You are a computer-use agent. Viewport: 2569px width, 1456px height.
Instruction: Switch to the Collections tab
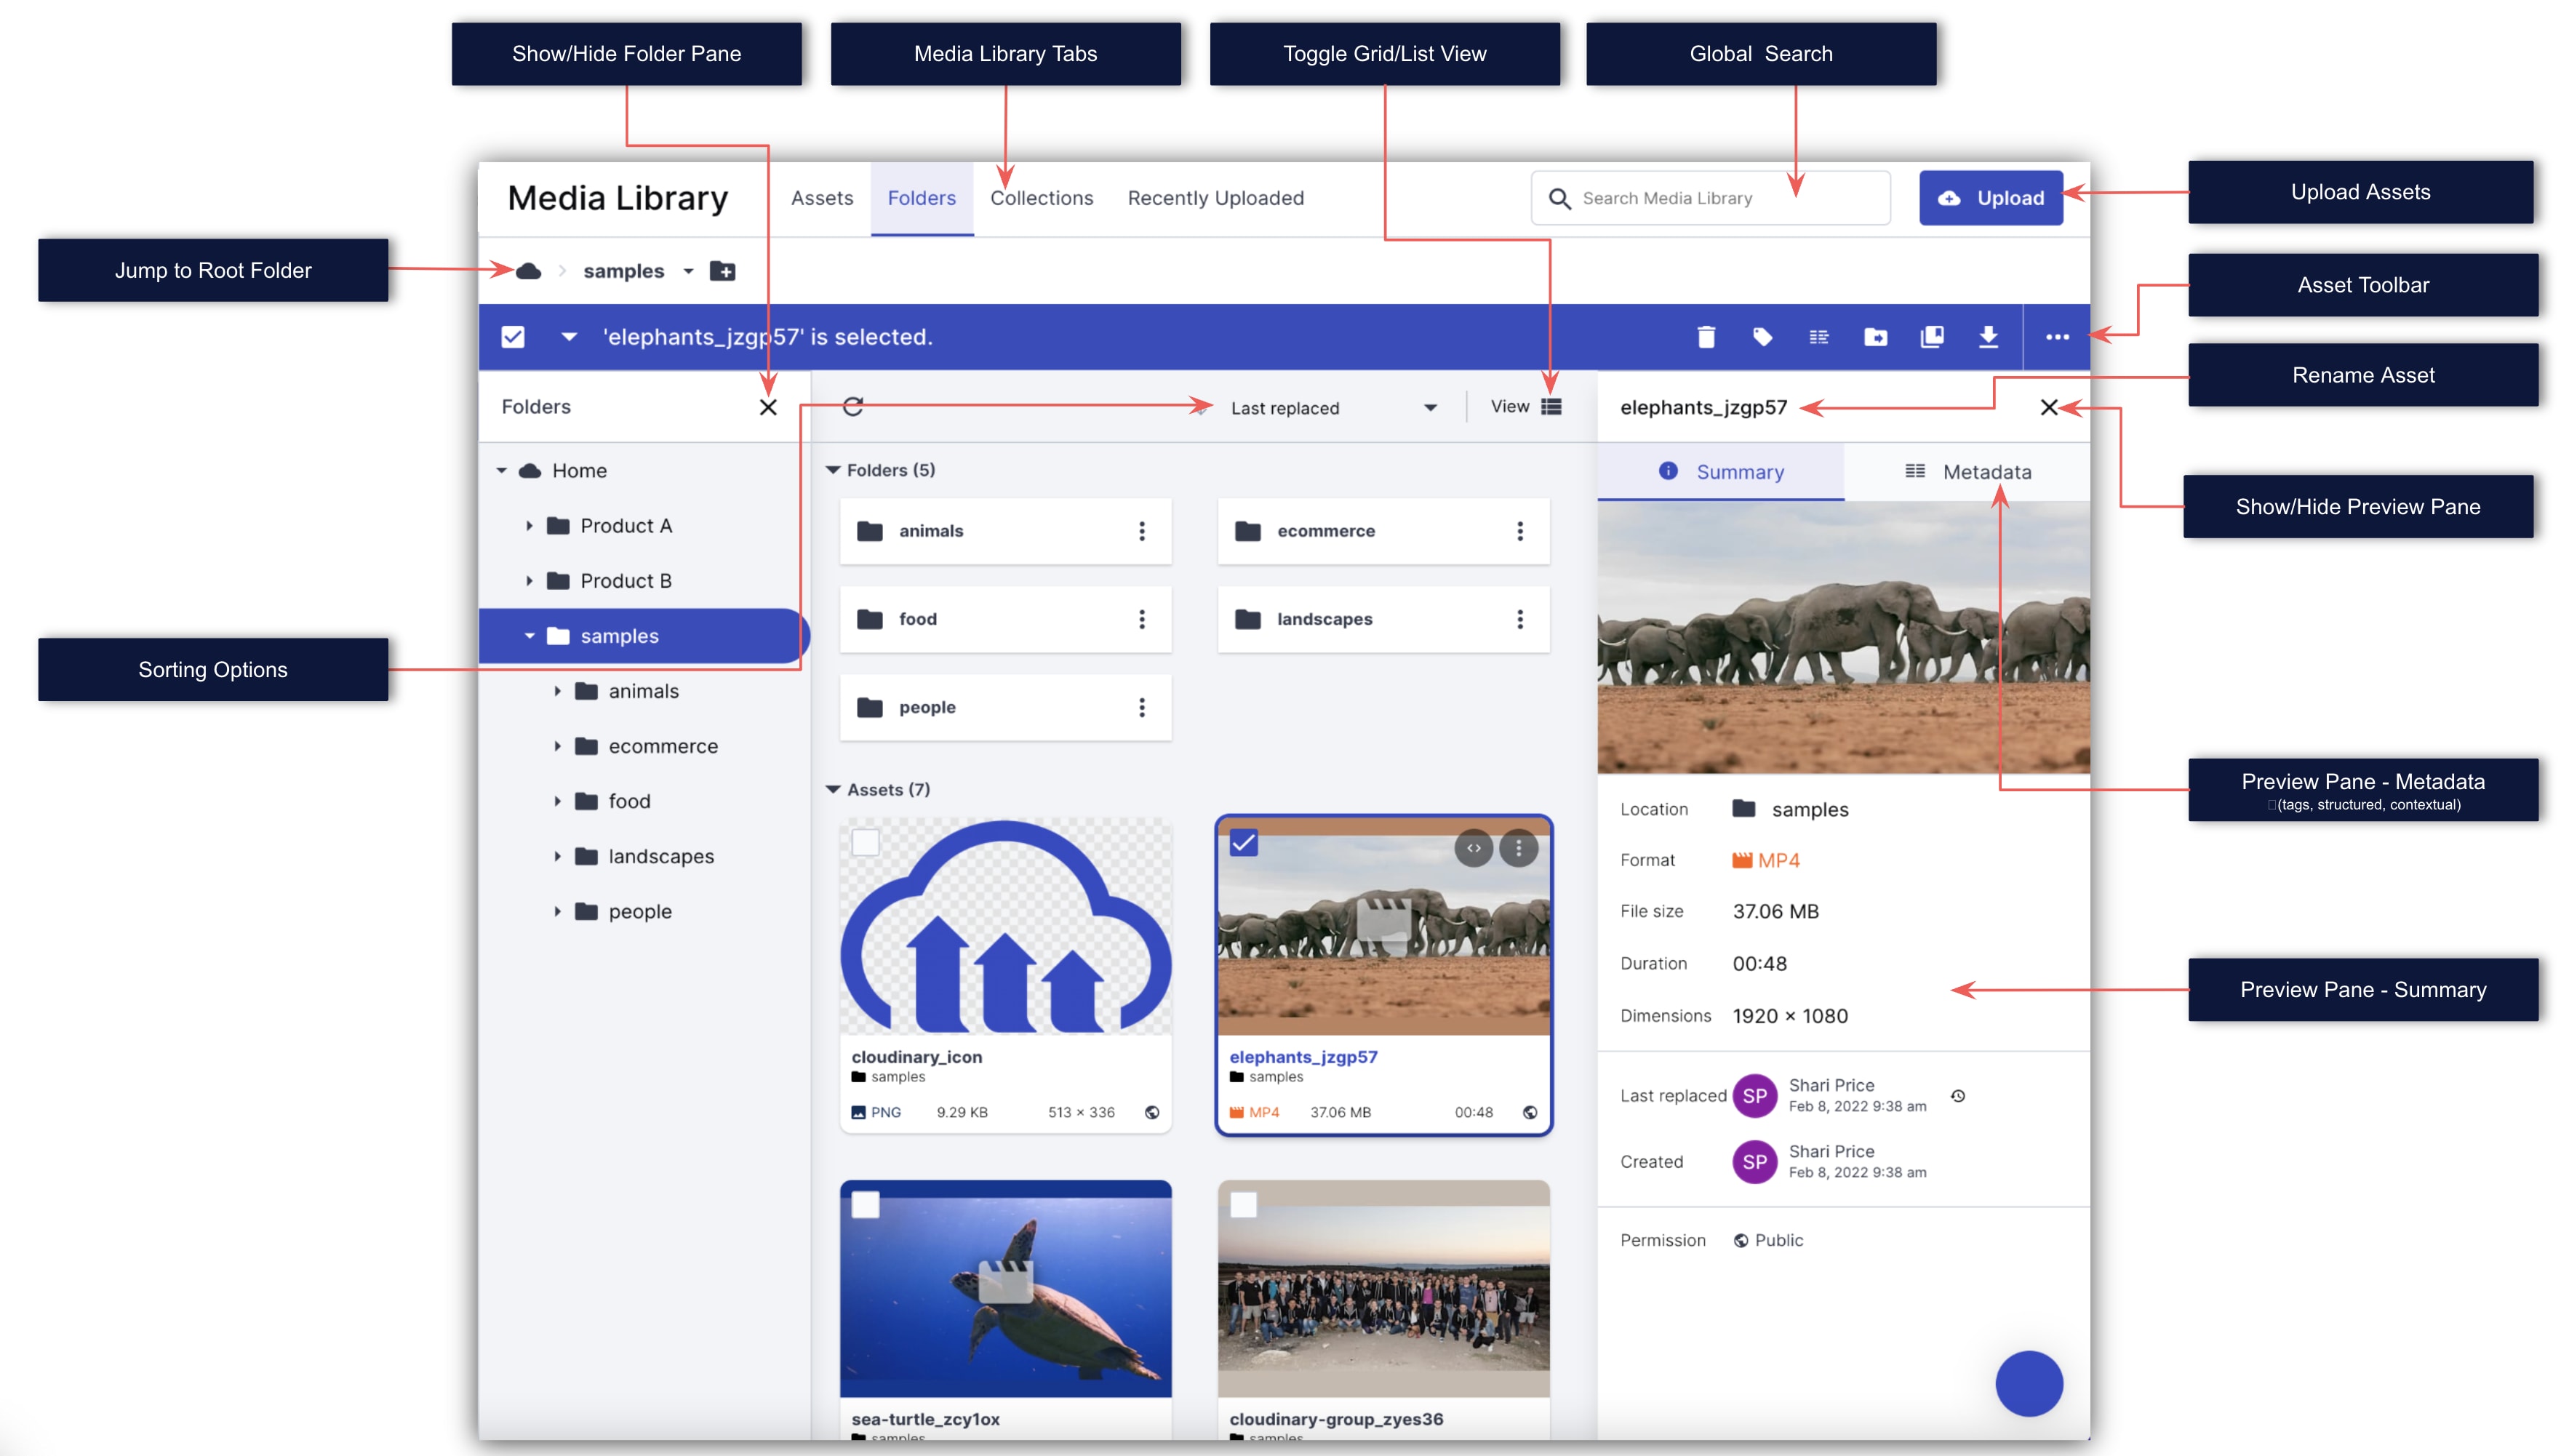click(1041, 198)
